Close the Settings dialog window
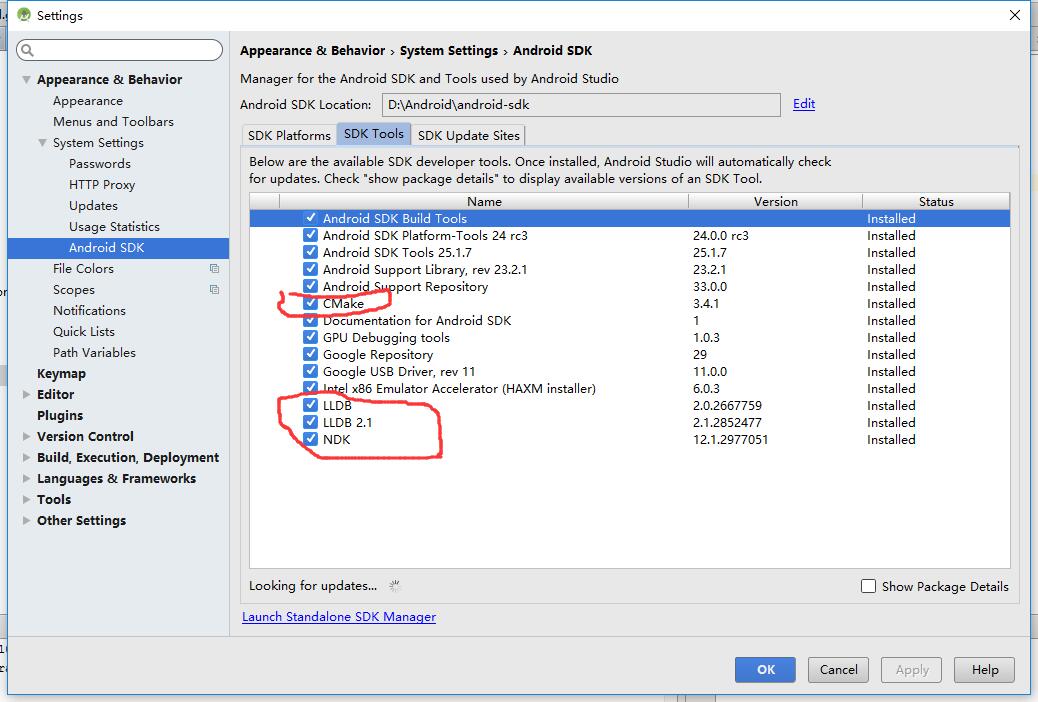Viewport: 1038px width, 702px height. click(1014, 15)
